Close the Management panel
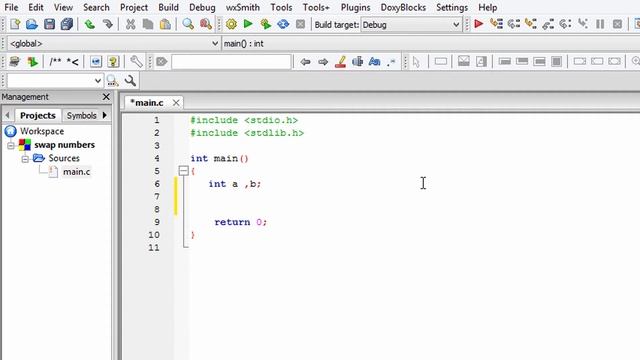 click(106, 97)
